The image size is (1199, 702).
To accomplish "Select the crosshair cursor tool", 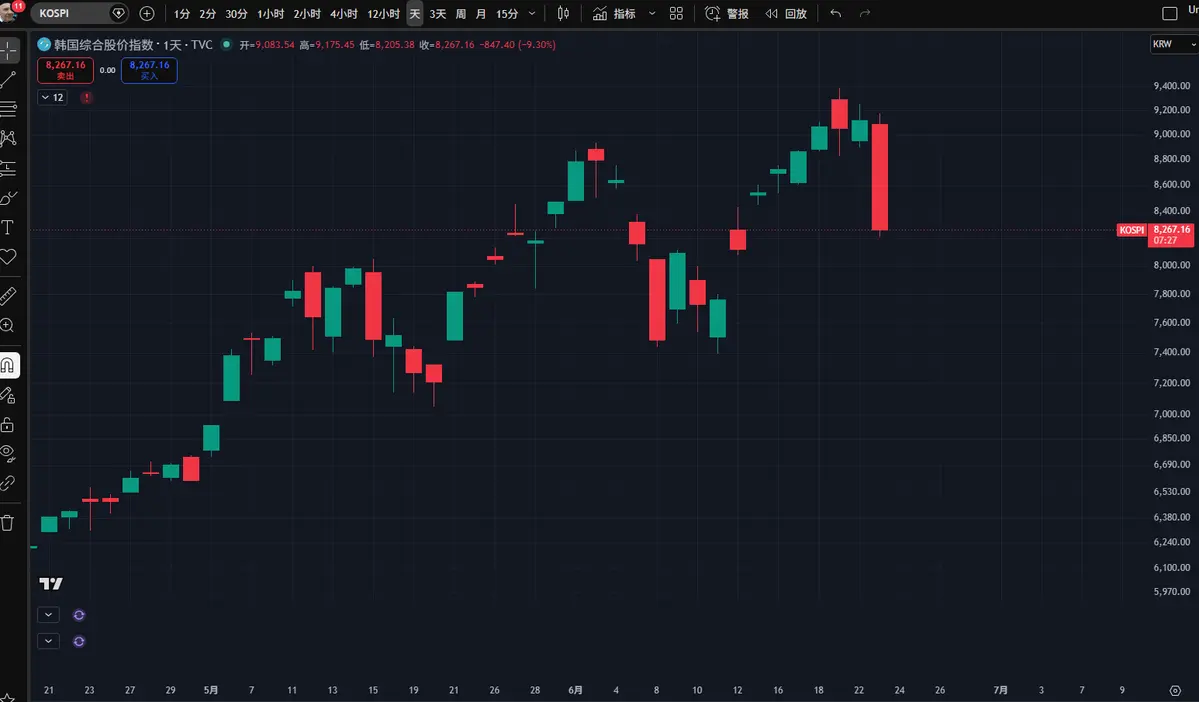I will click(8, 50).
